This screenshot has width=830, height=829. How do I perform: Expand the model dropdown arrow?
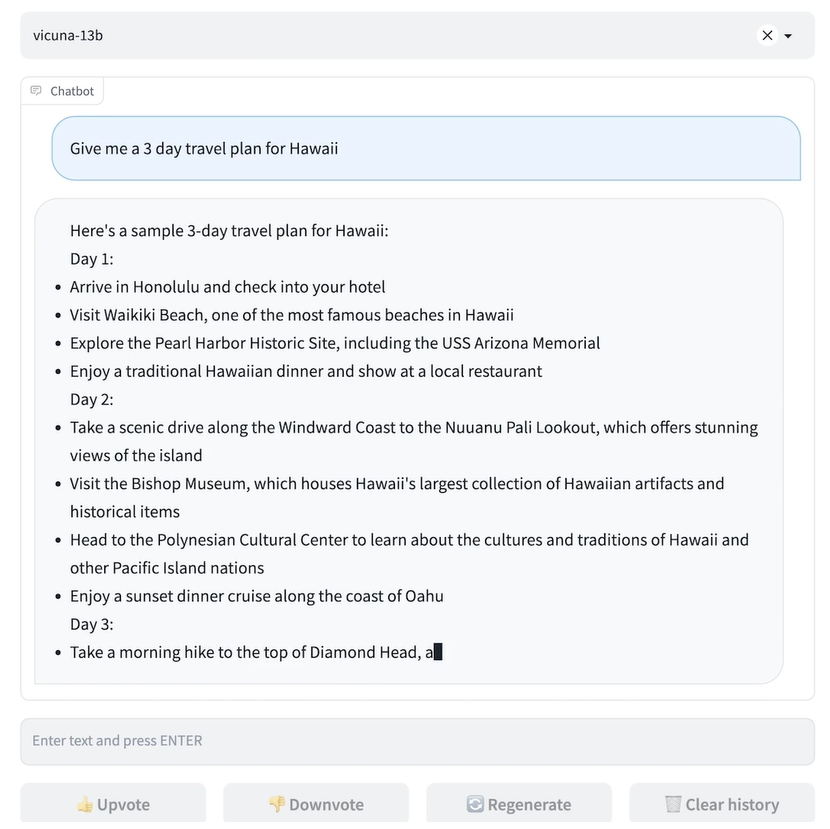point(788,36)
